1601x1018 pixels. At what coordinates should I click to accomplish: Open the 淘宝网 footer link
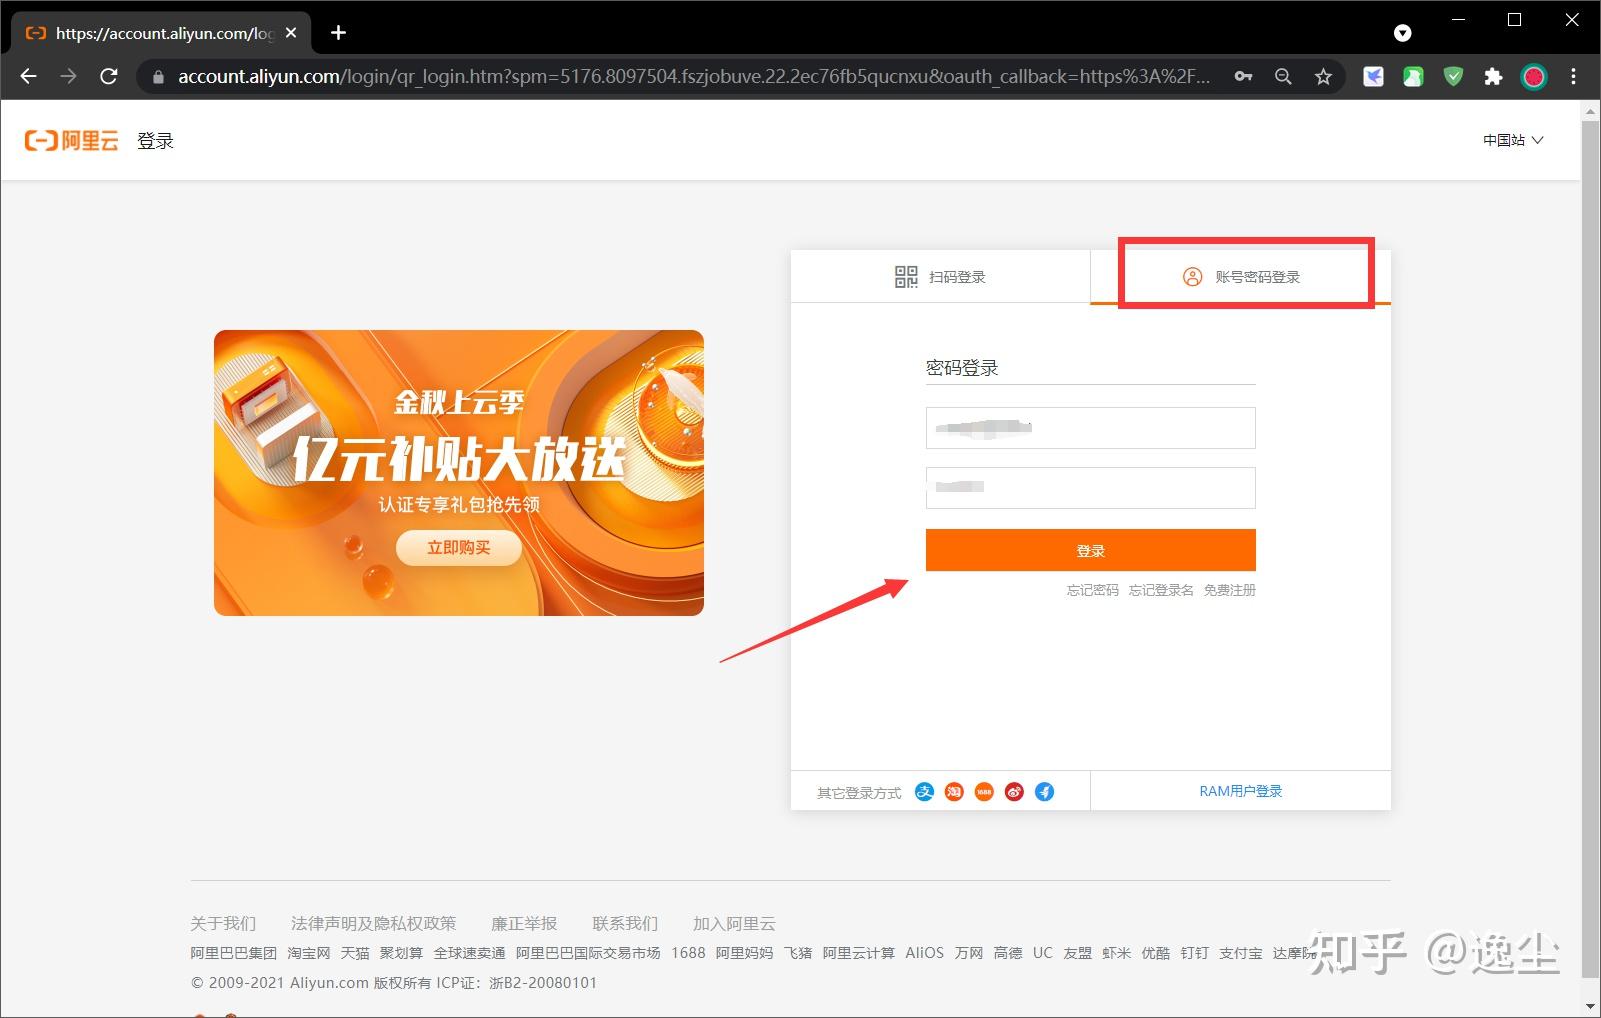(309, 953)
